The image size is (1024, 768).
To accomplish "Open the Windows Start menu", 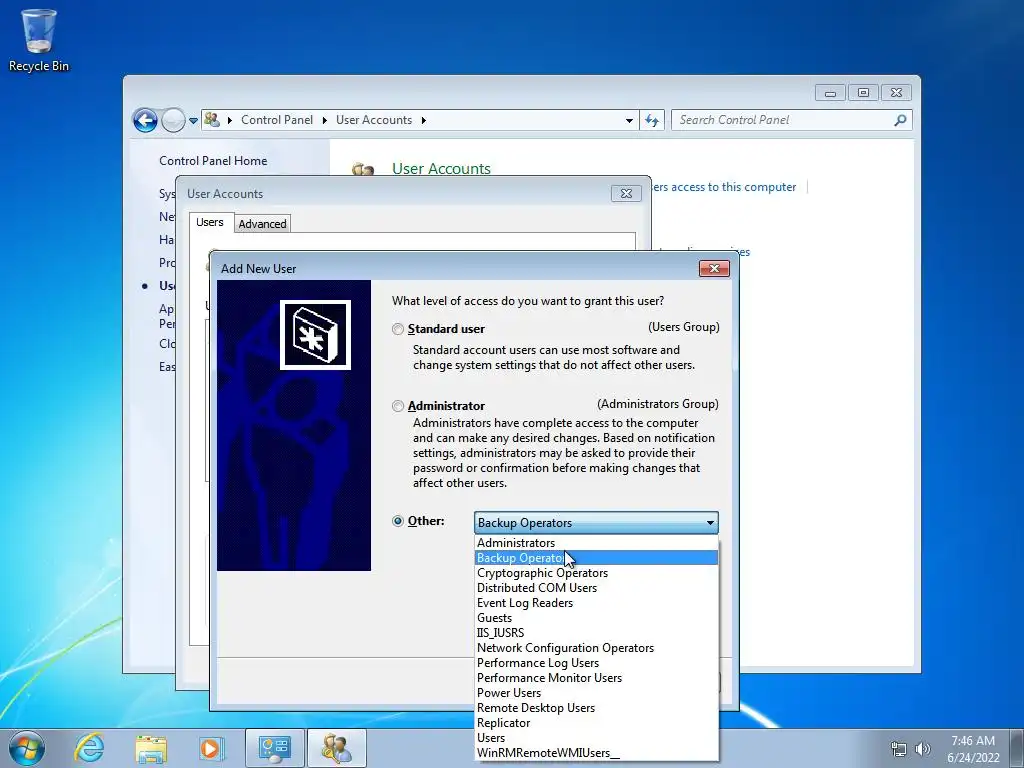I will pos(26,748).
